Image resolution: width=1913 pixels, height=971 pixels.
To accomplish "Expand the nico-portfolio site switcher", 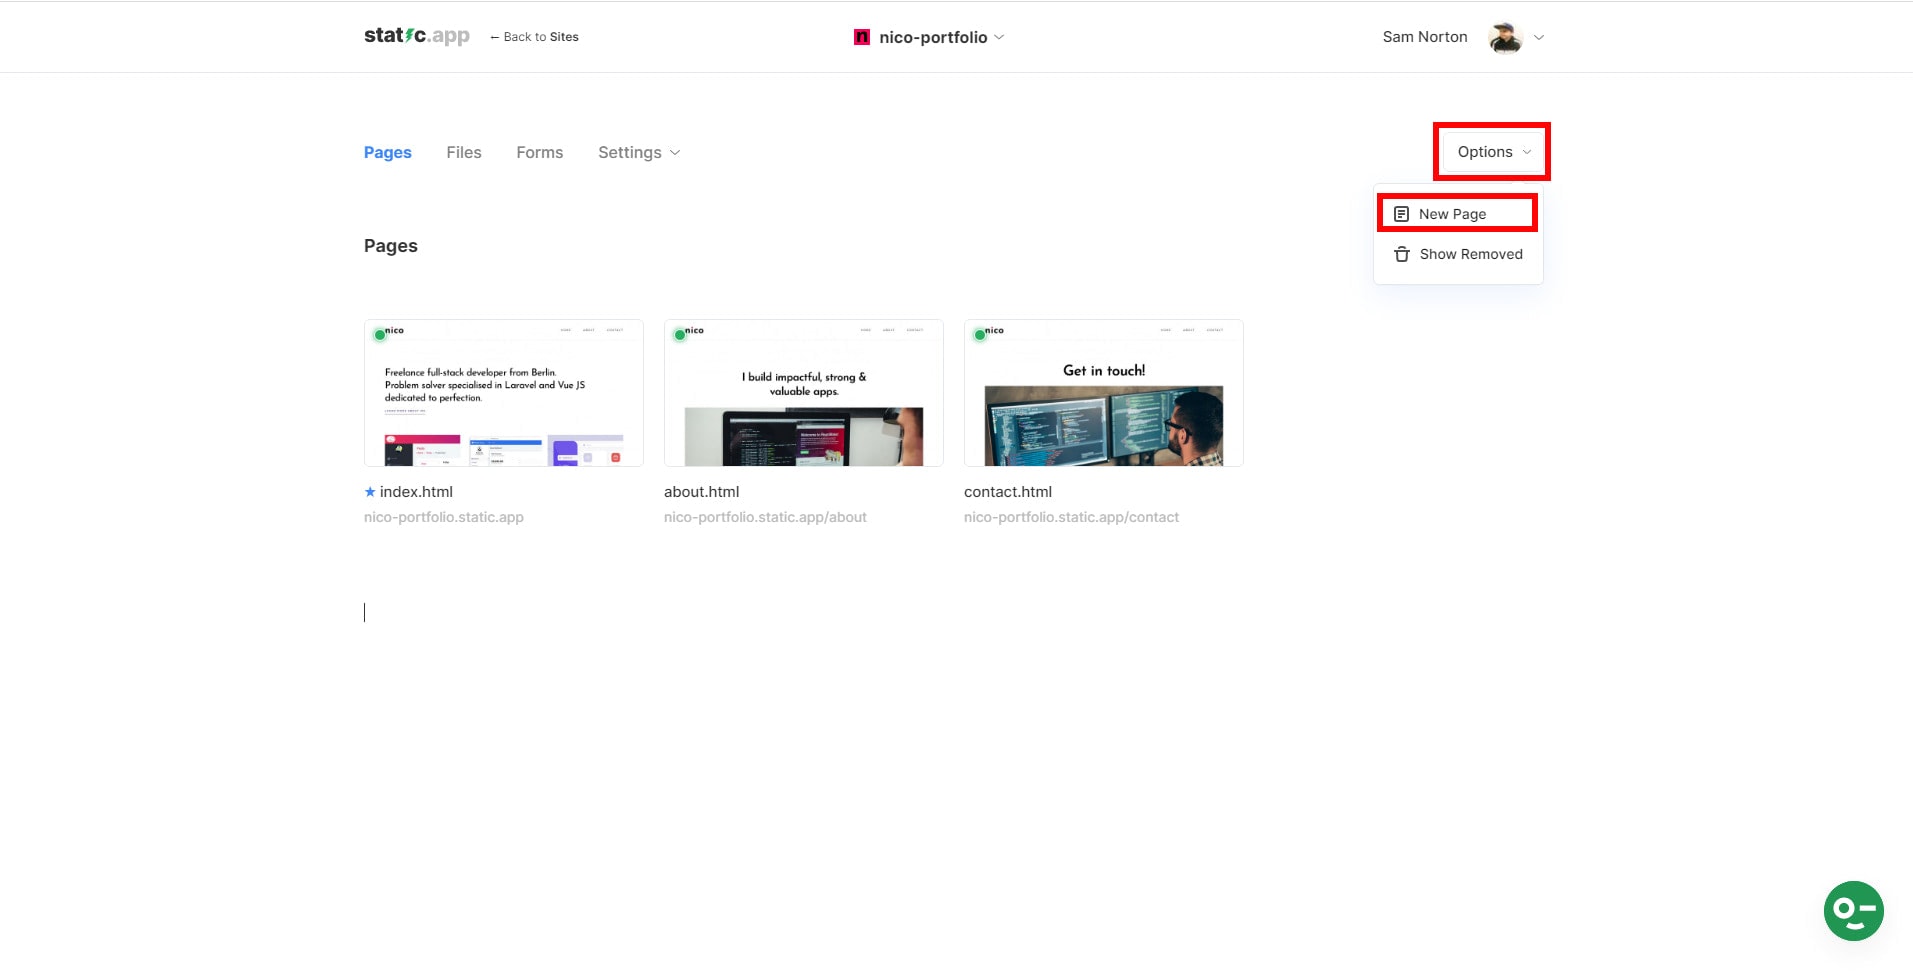I will pos(999,37).
